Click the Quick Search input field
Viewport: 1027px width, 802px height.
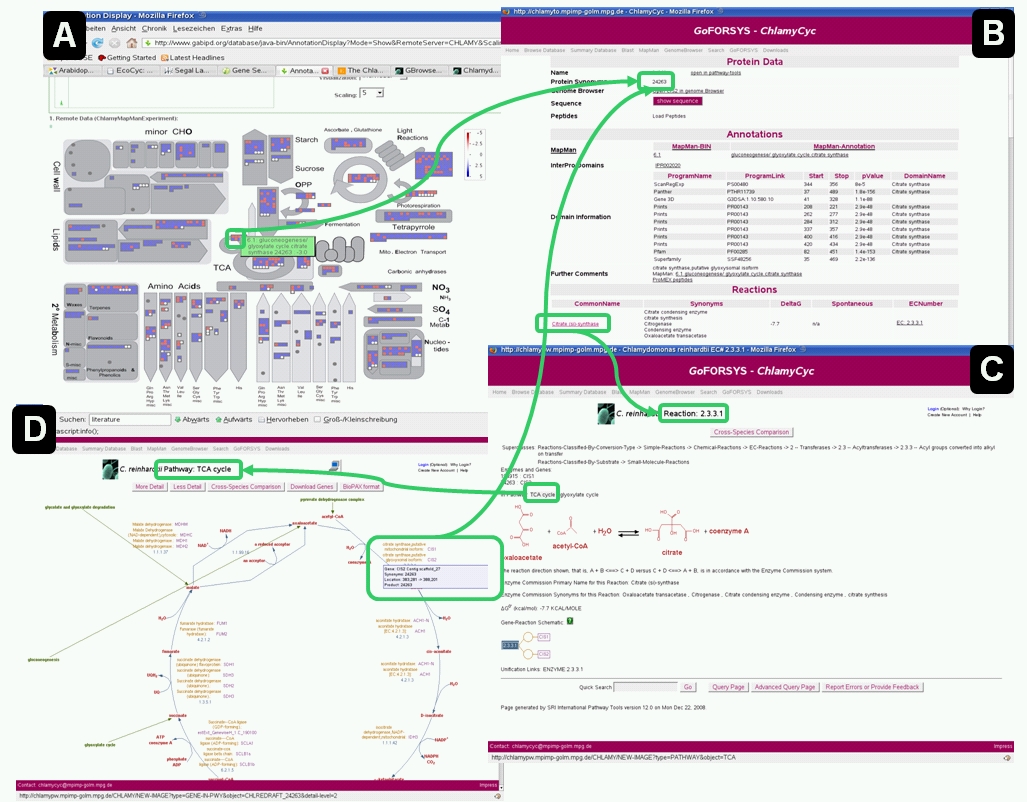(x=646, y=687)
